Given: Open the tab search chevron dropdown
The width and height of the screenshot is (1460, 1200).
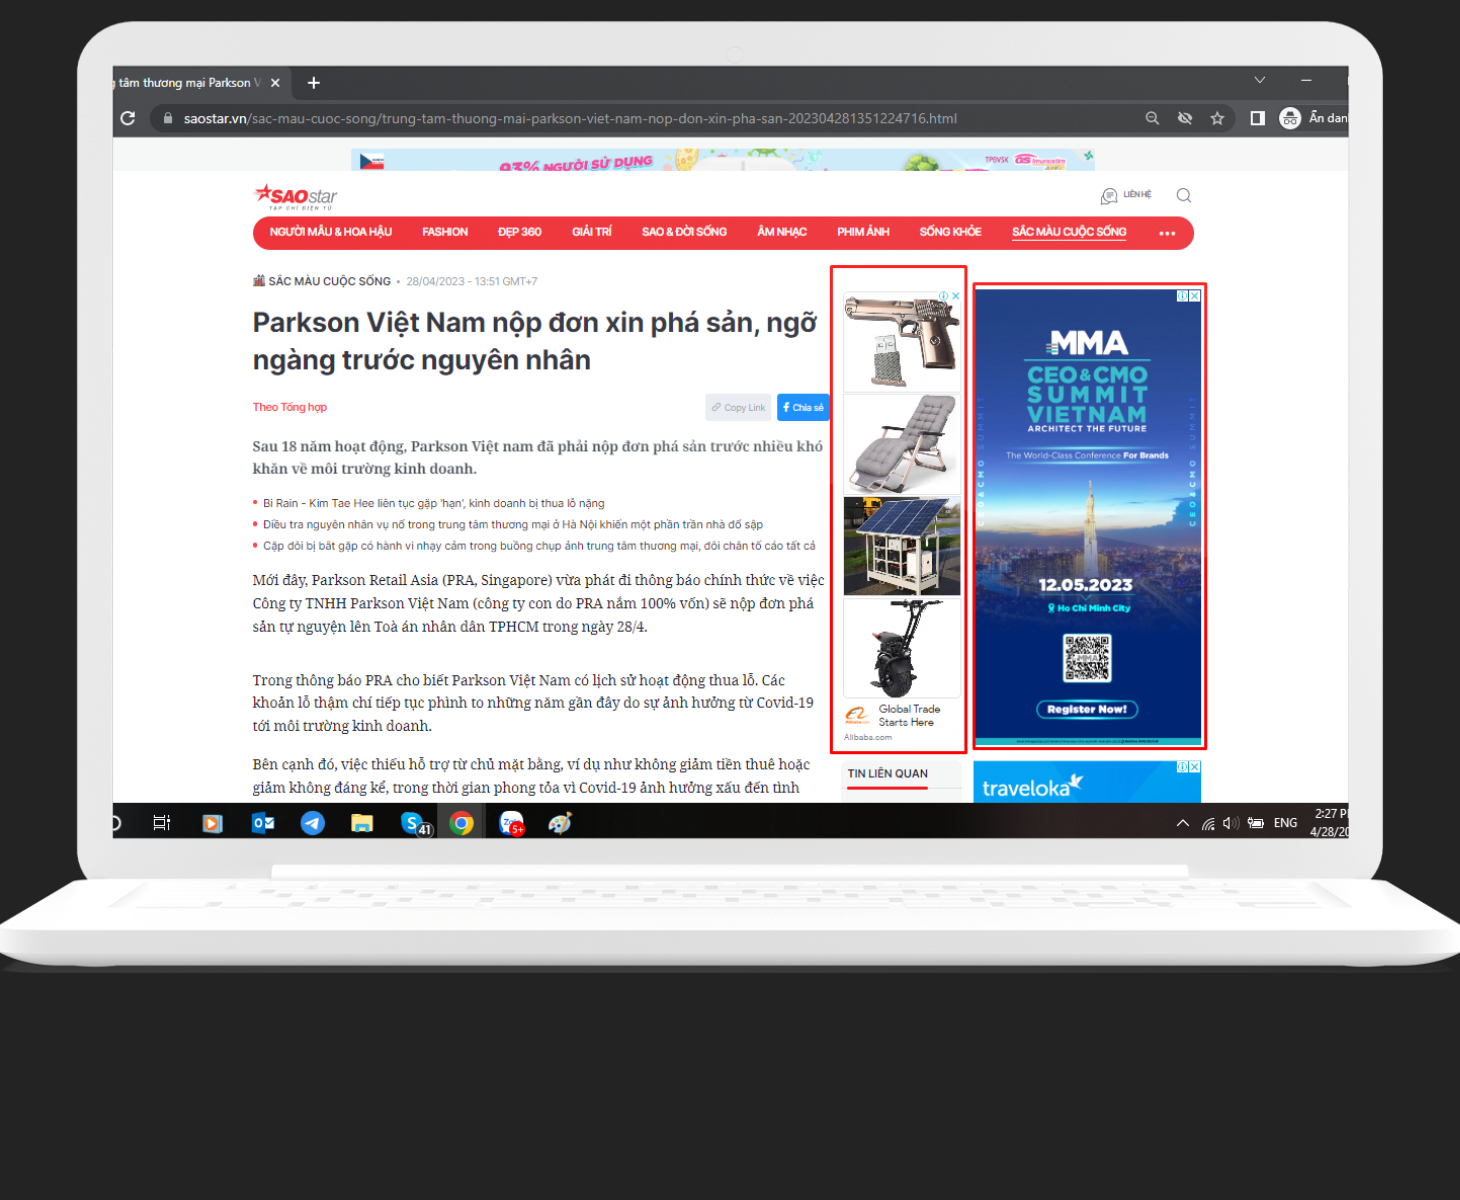Looking at the screenshot, I should pos(1260,80).
